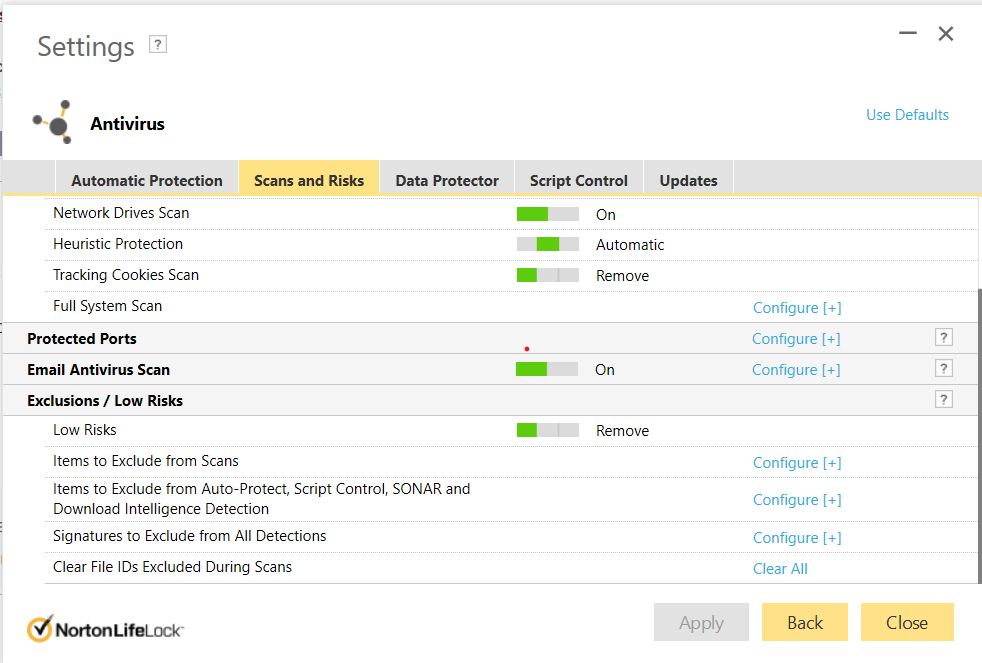This screenshot has height=663, width=982.
Task: Expand Configure [+] for Items to Exclude from Scans
Action: 796,463
